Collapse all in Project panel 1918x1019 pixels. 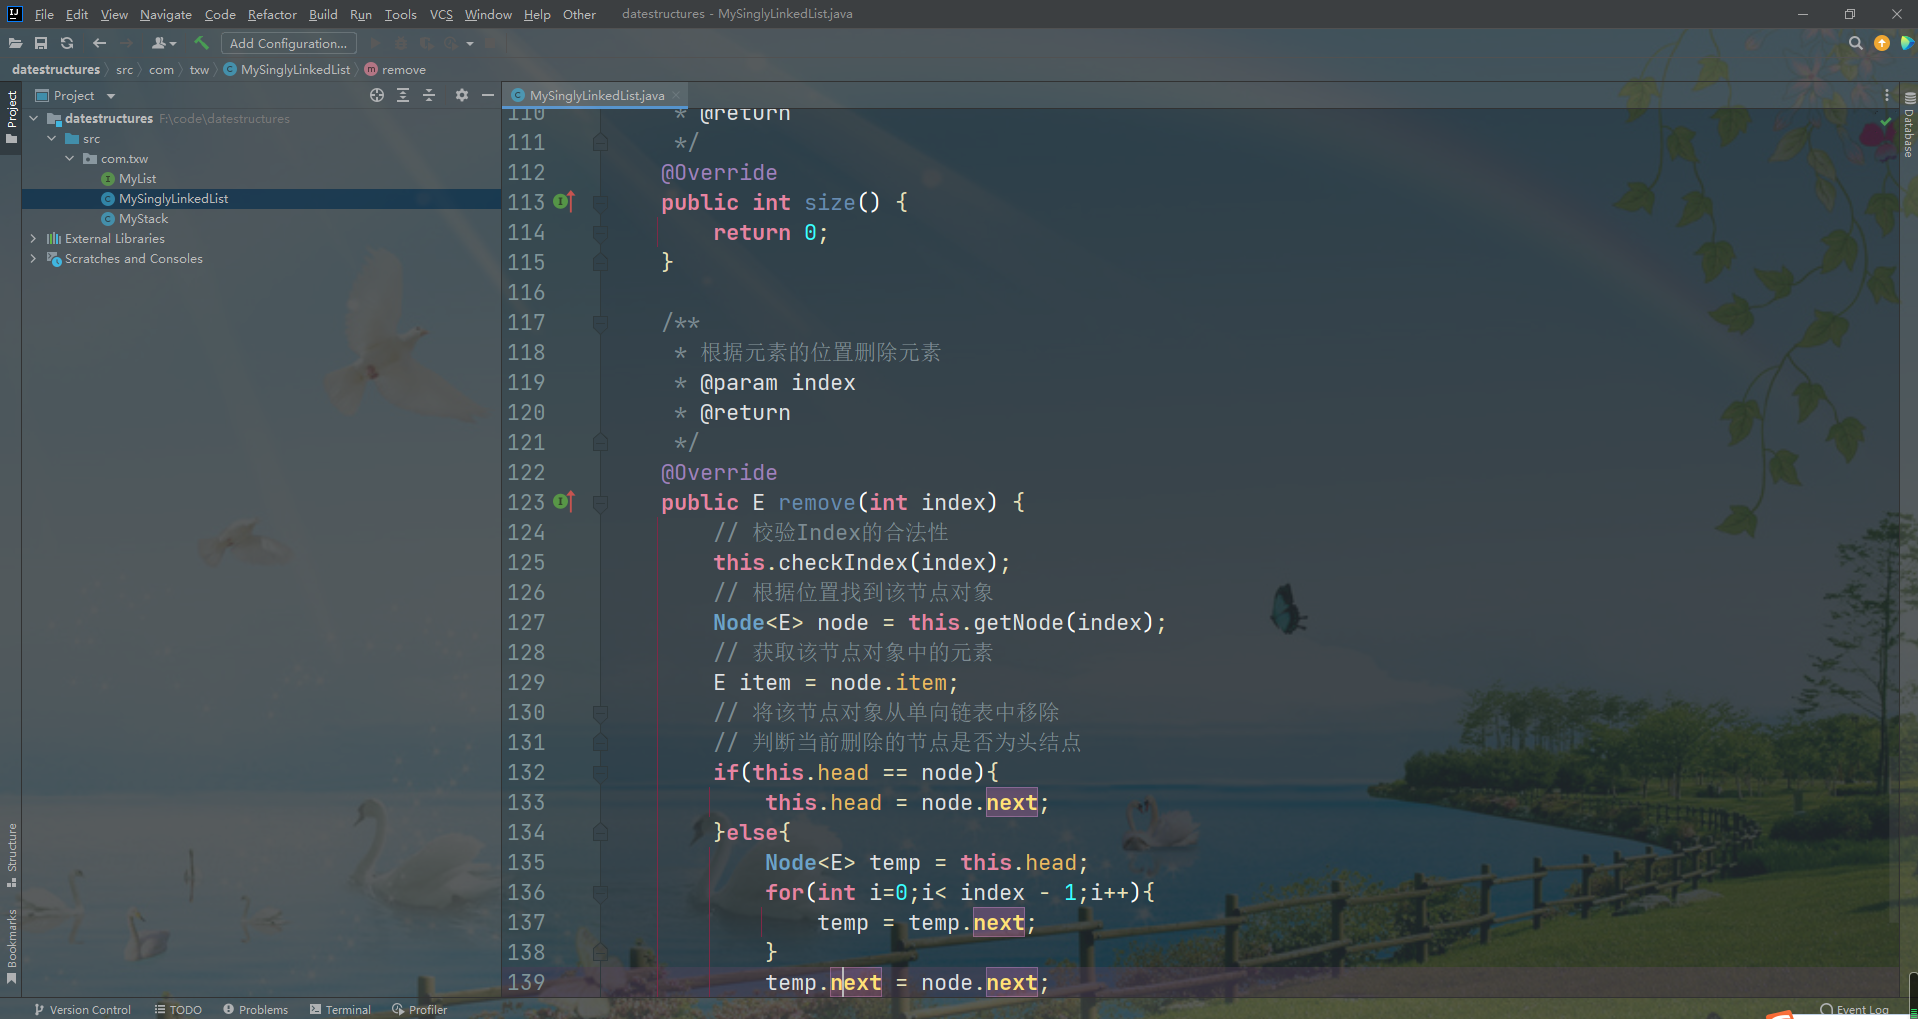[x=429, y=95]
